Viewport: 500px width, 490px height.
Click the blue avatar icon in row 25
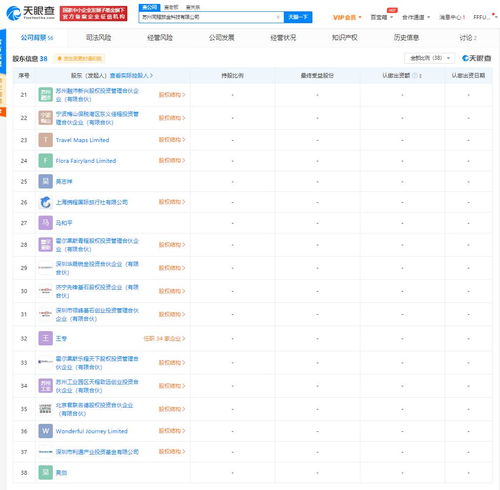click(x=45, y=182)
